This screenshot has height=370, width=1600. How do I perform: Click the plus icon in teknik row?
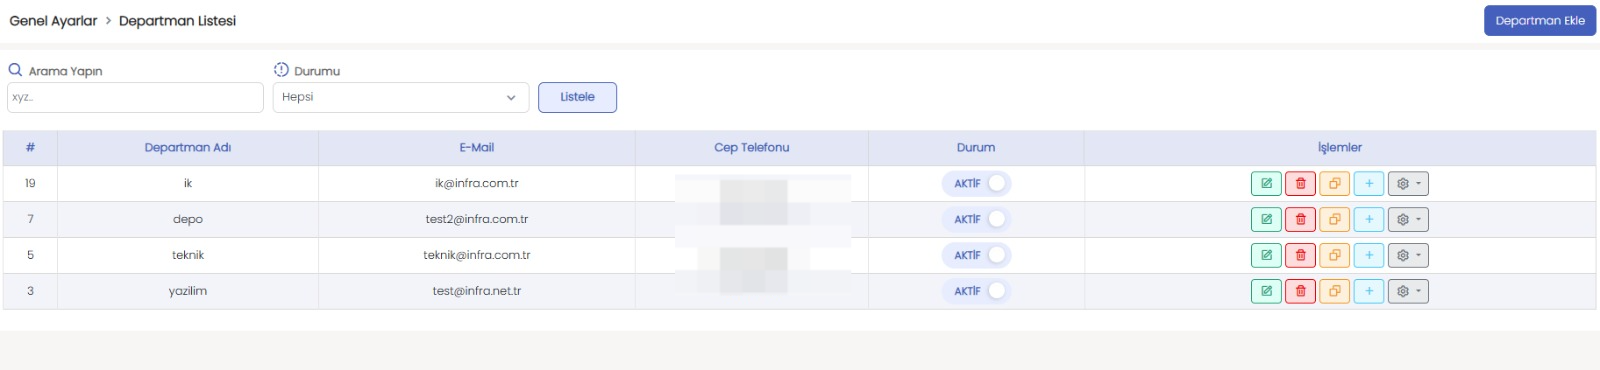pos(1369,256)
